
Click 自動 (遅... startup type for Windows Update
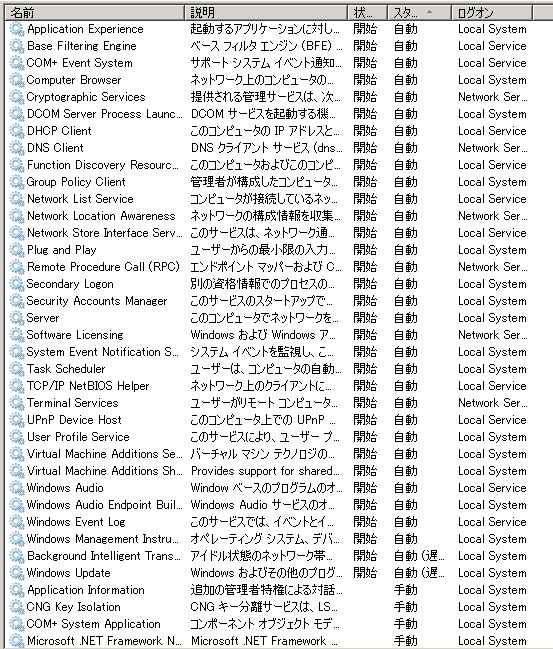coord(419,573)
